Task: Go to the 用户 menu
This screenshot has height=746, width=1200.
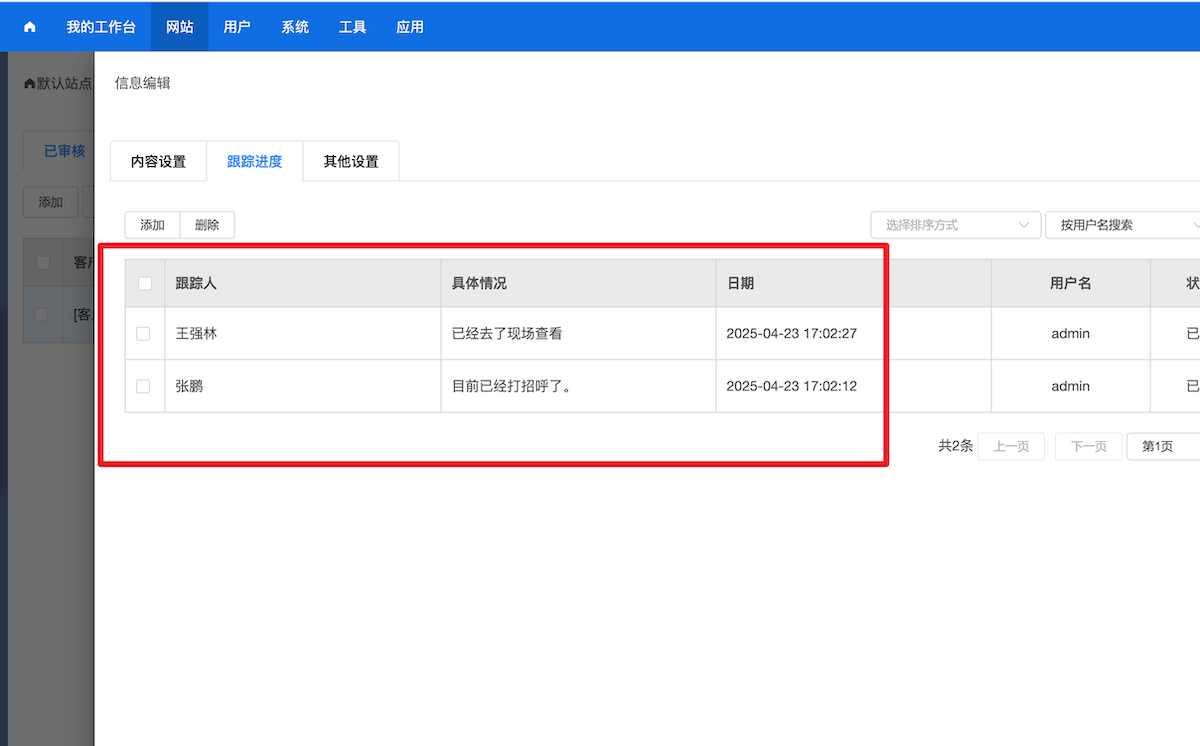Action: click(237, 27)
